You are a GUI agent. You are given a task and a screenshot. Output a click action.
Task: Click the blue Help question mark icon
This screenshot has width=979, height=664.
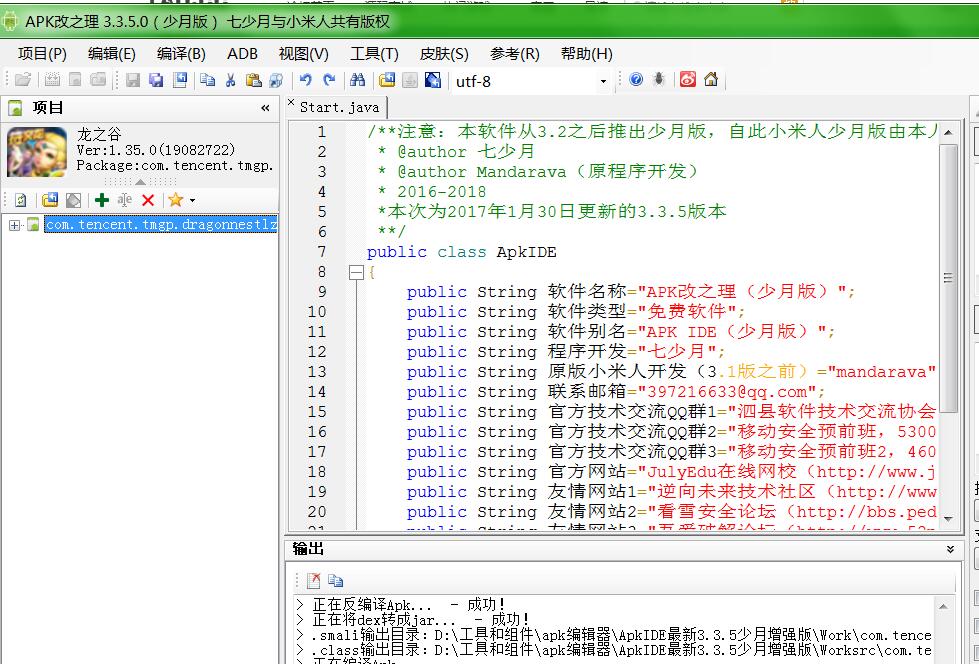pyautogui.click(x=636, y=80)
